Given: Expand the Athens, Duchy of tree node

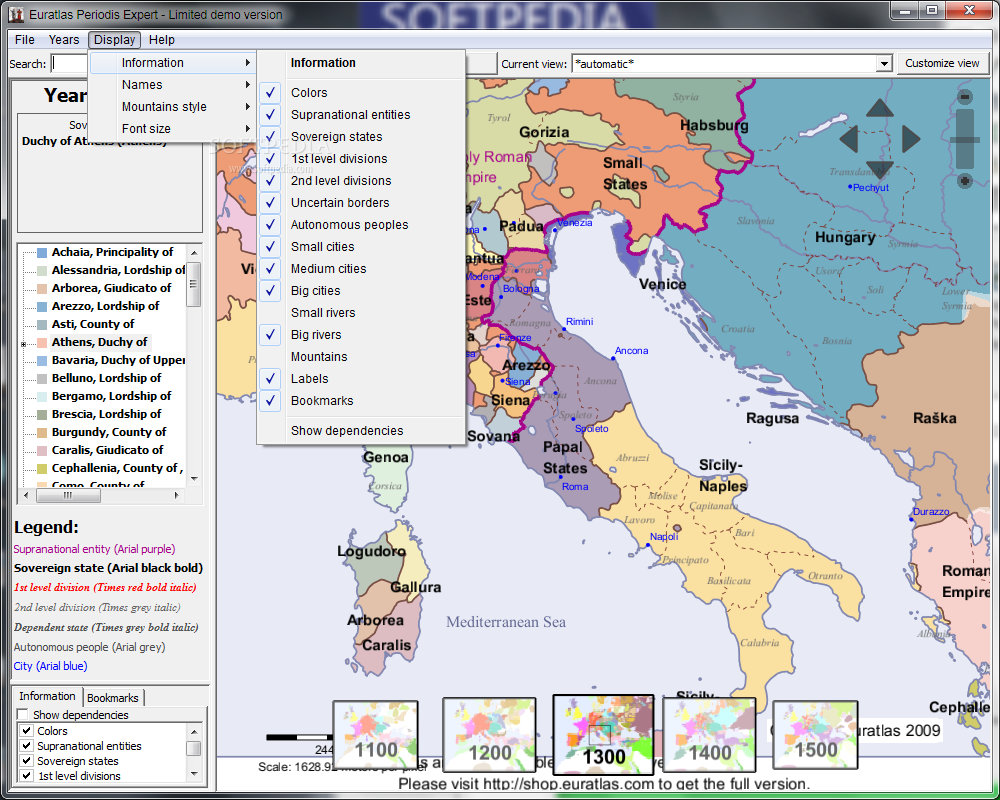Looking at the screenshot, I should click(24, 344).
